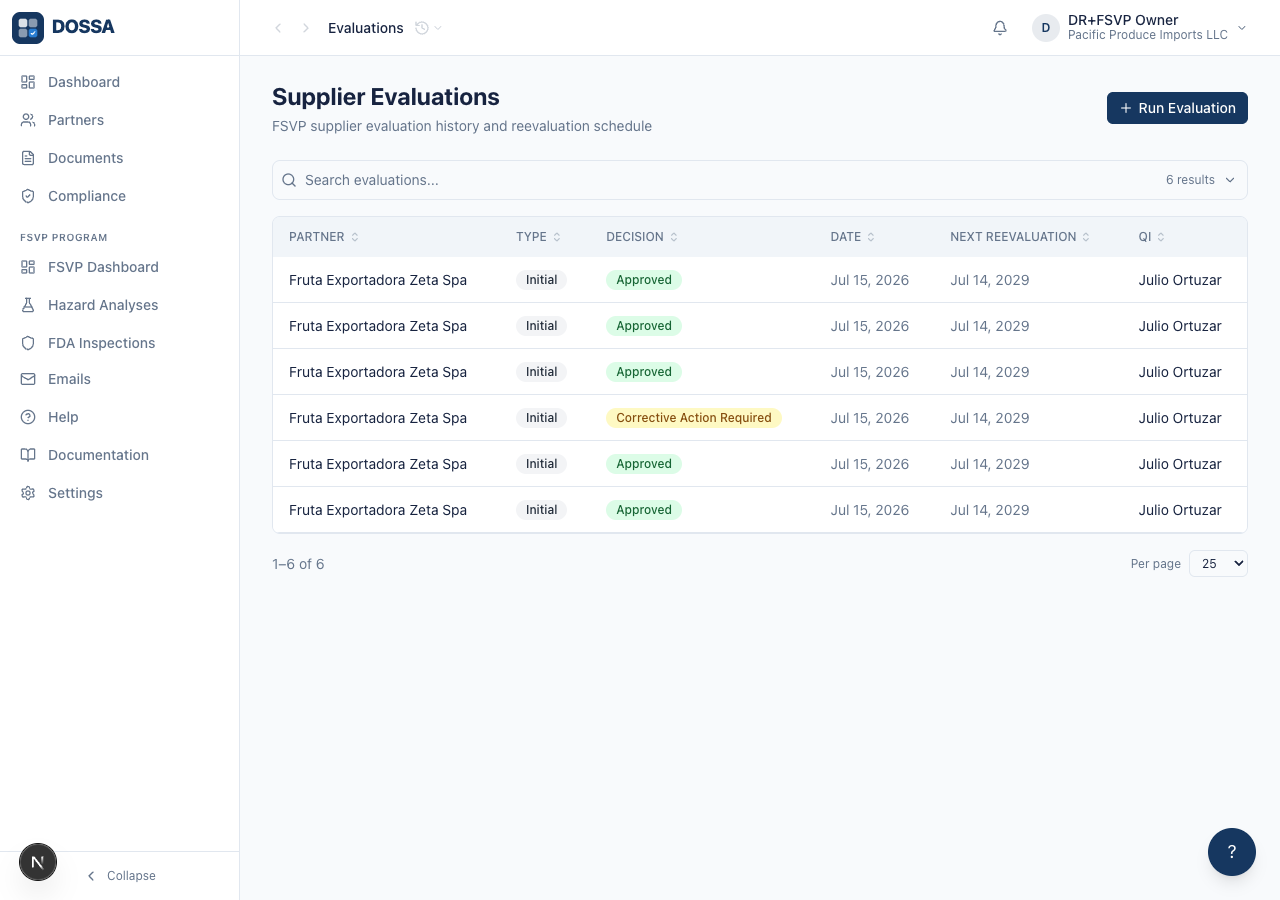This screenshot has height=900, width=1280.
Task: Collapse the sidebar
Action: click(x=120, y=876)
